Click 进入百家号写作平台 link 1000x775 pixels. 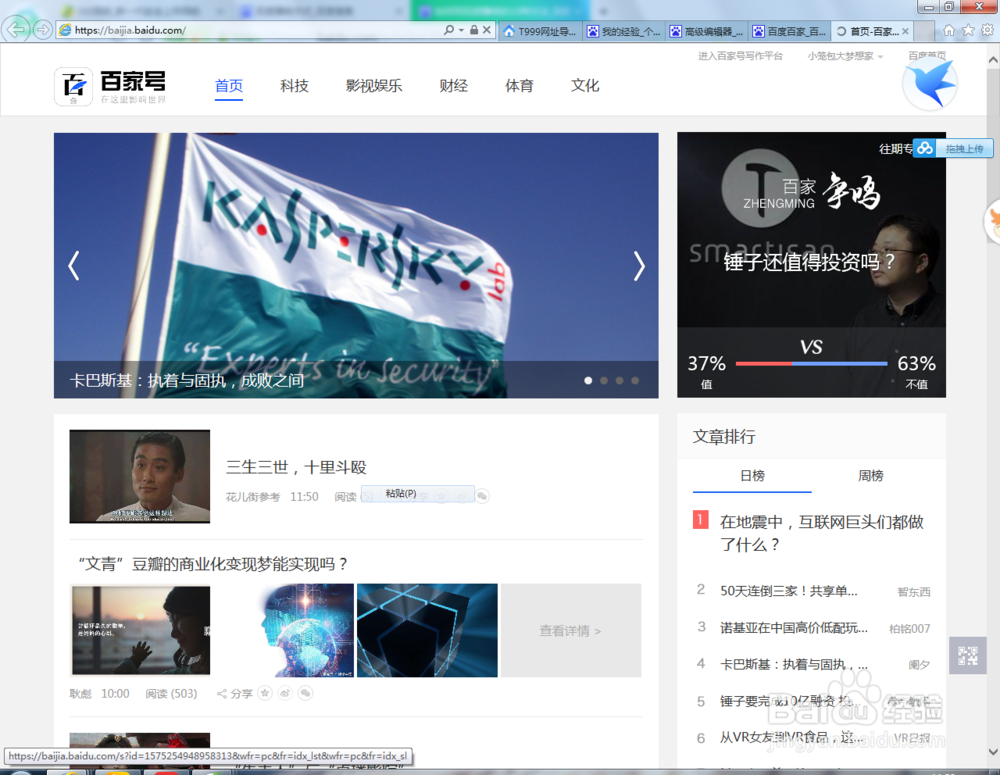(x=740, y=56)
